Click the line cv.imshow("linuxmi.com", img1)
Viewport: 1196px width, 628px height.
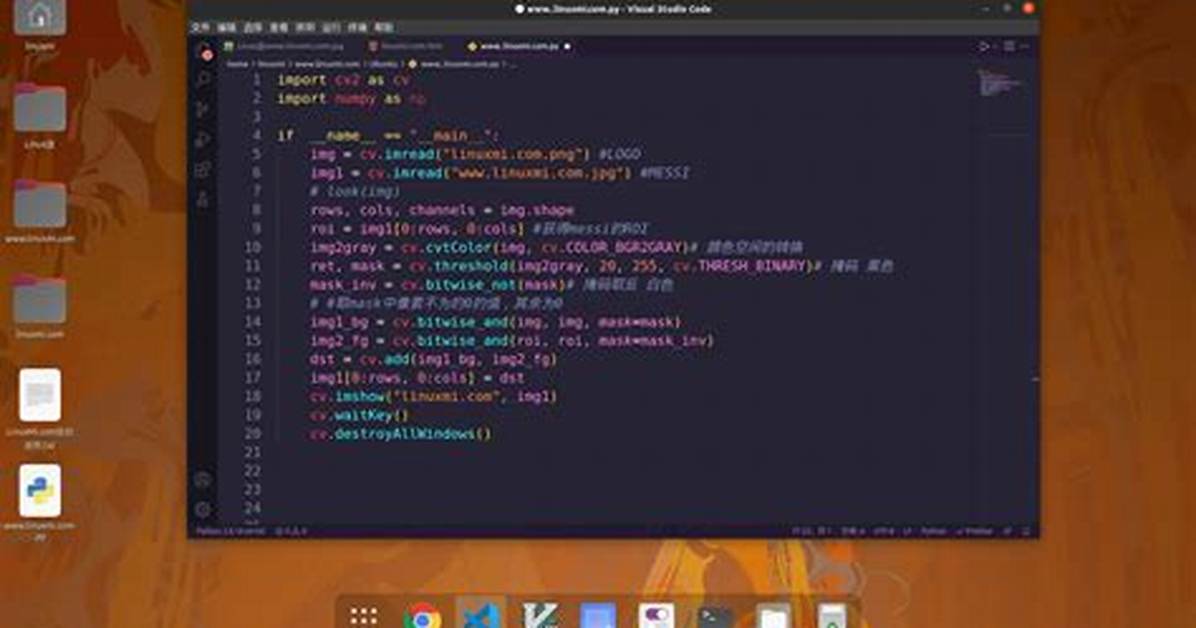pos(433,396)
